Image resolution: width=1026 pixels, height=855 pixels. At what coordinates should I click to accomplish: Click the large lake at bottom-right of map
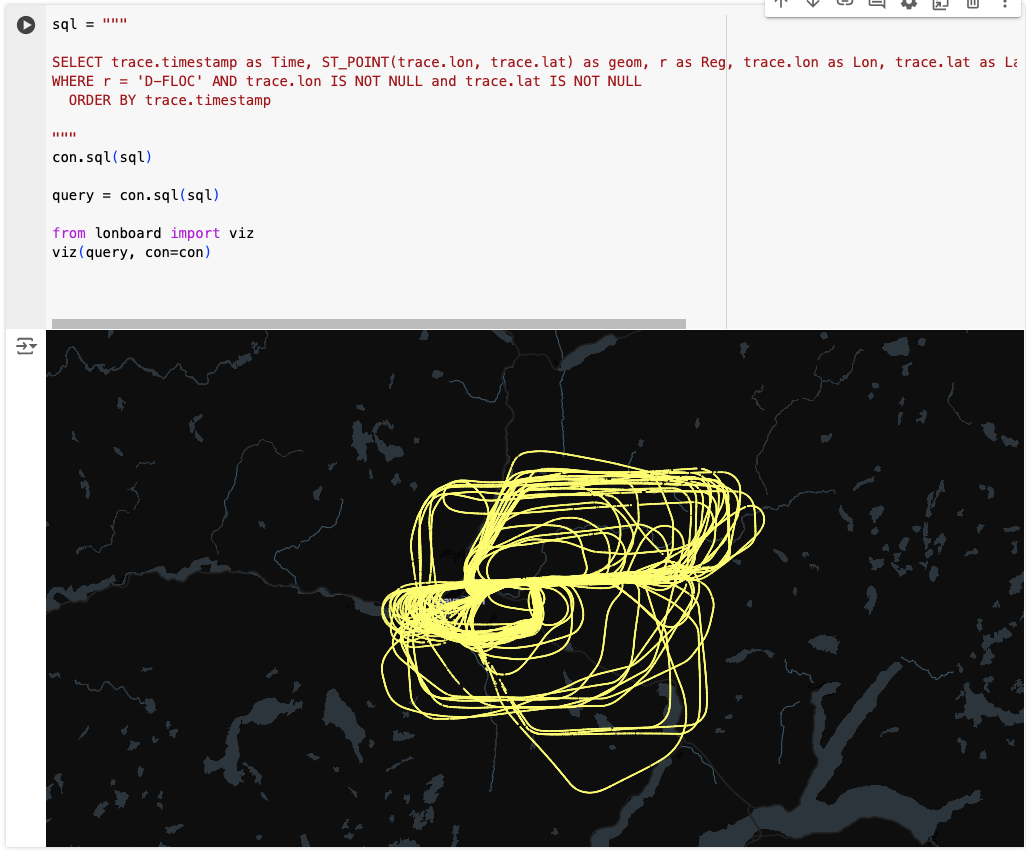[x=850, y=740]
